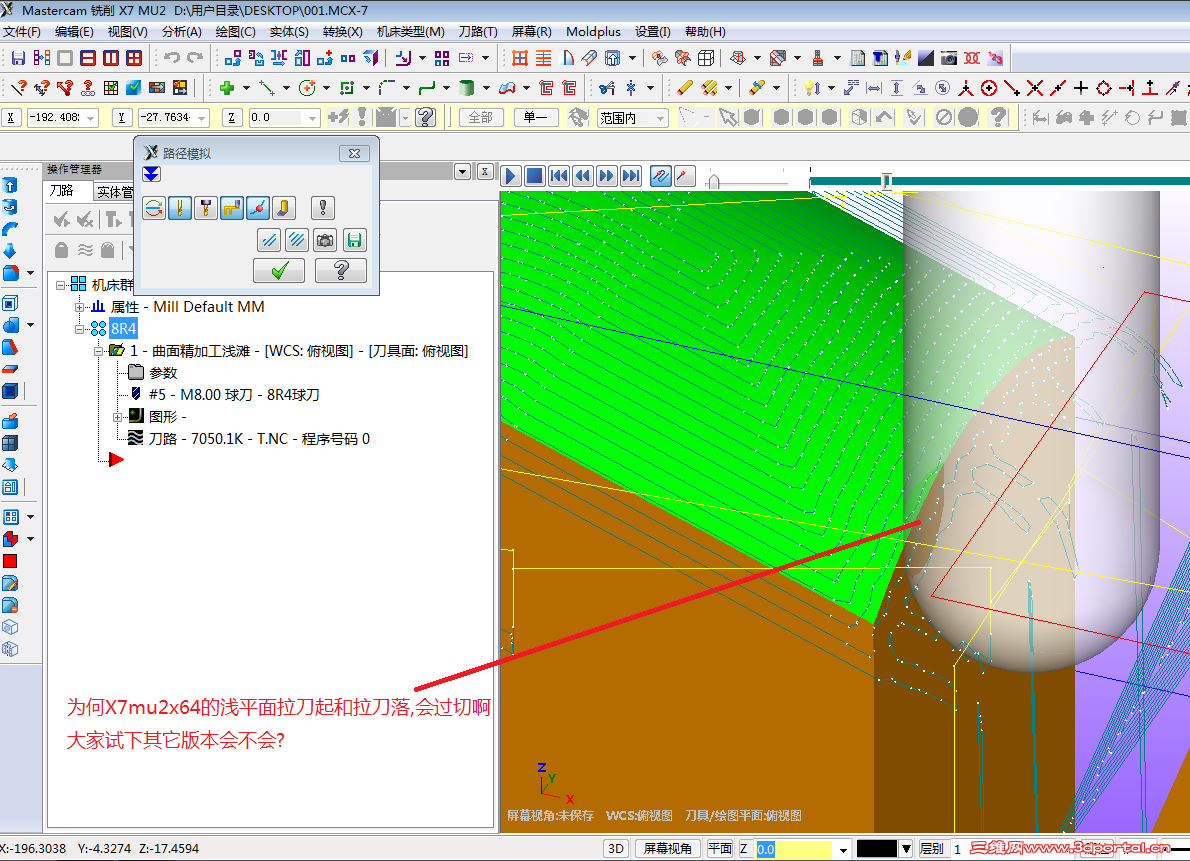Click the Create Surface icon
This screenshot has height=861, width=1190.
tap(507, 88)
